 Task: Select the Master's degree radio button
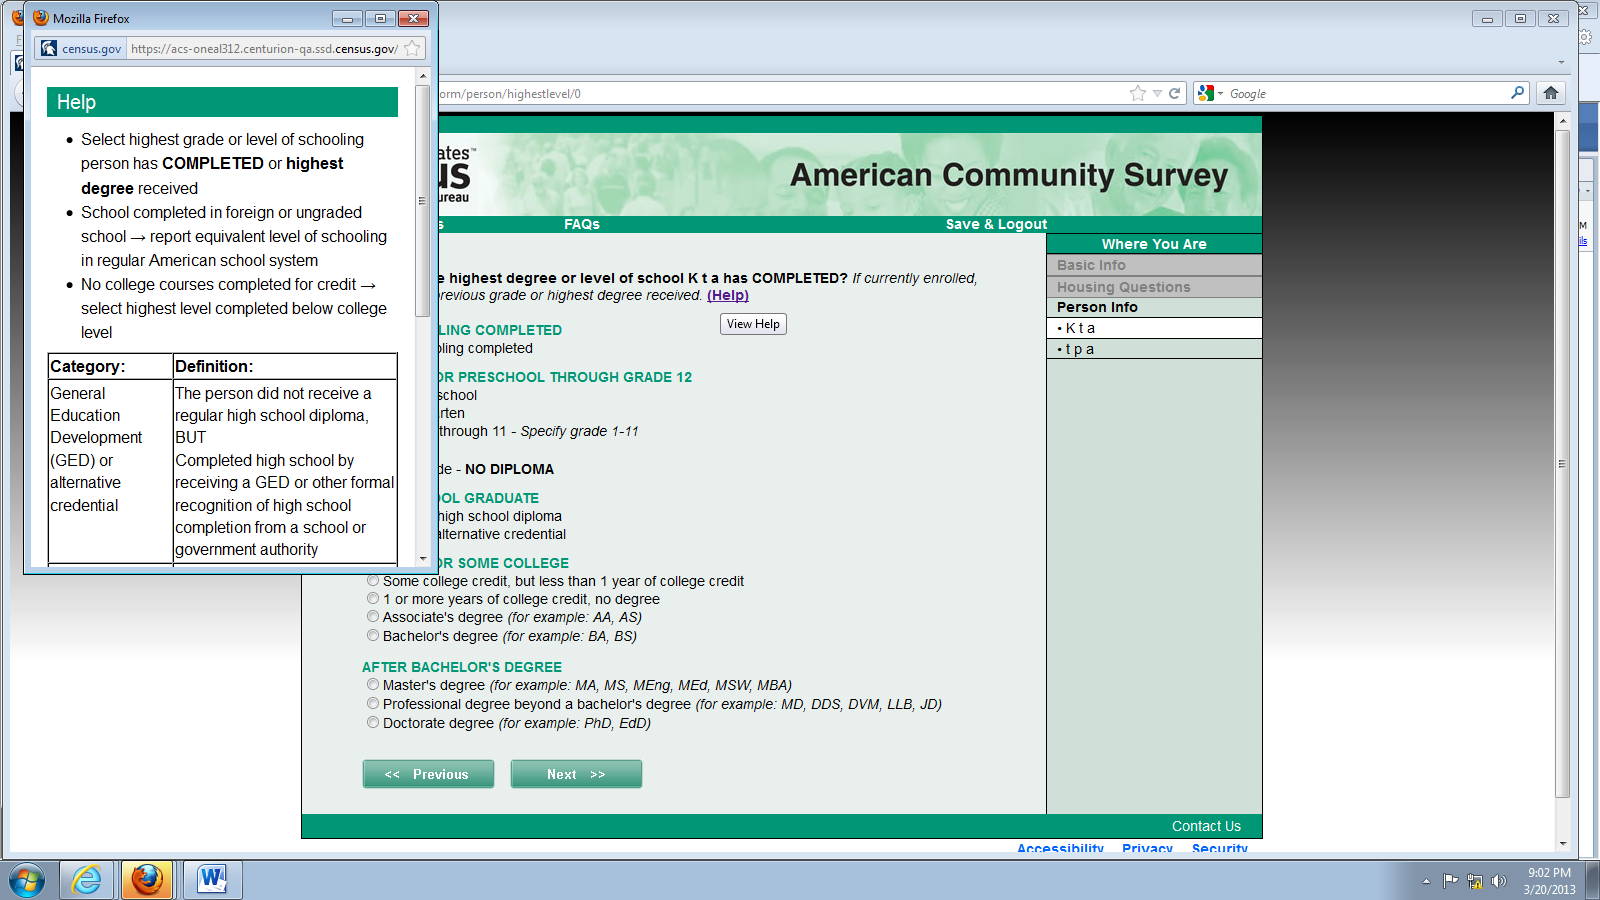373,685
